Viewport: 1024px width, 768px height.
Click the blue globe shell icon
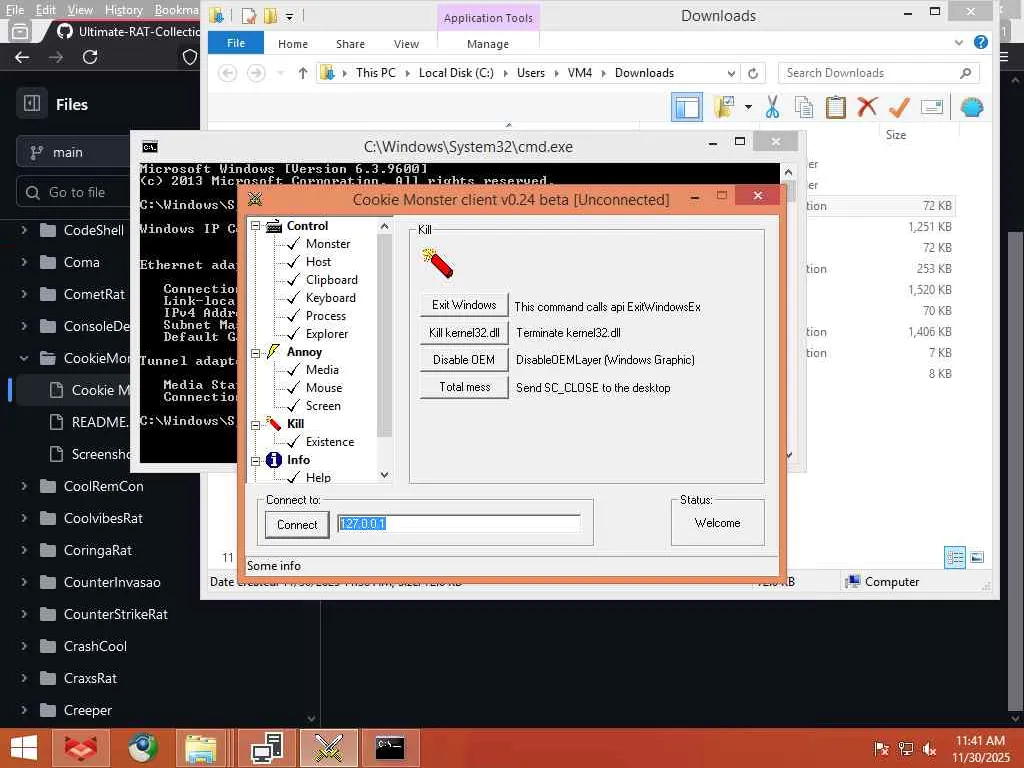972,107
